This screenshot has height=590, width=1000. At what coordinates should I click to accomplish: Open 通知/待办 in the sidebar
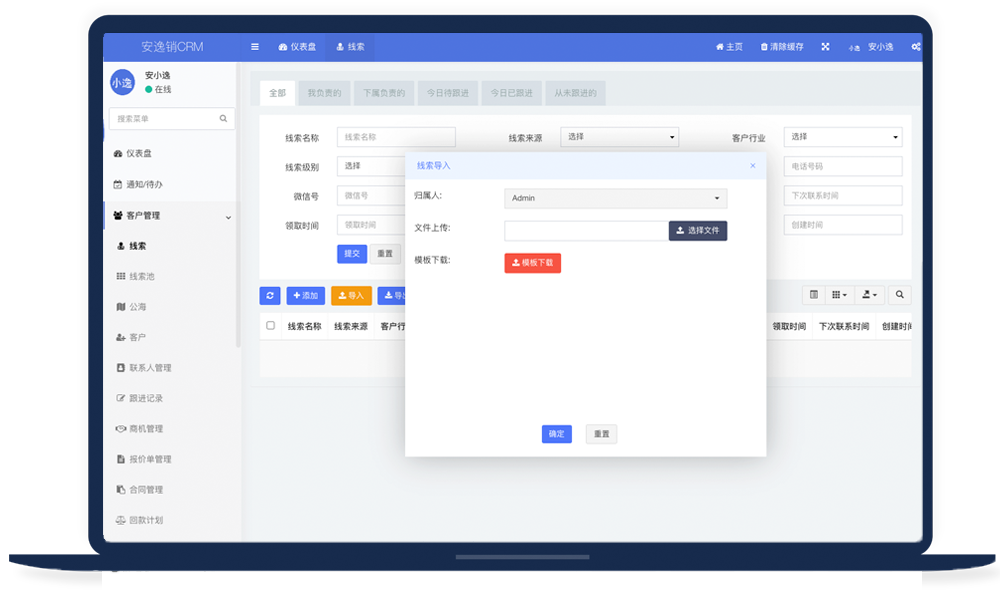[x=138, y=184]
